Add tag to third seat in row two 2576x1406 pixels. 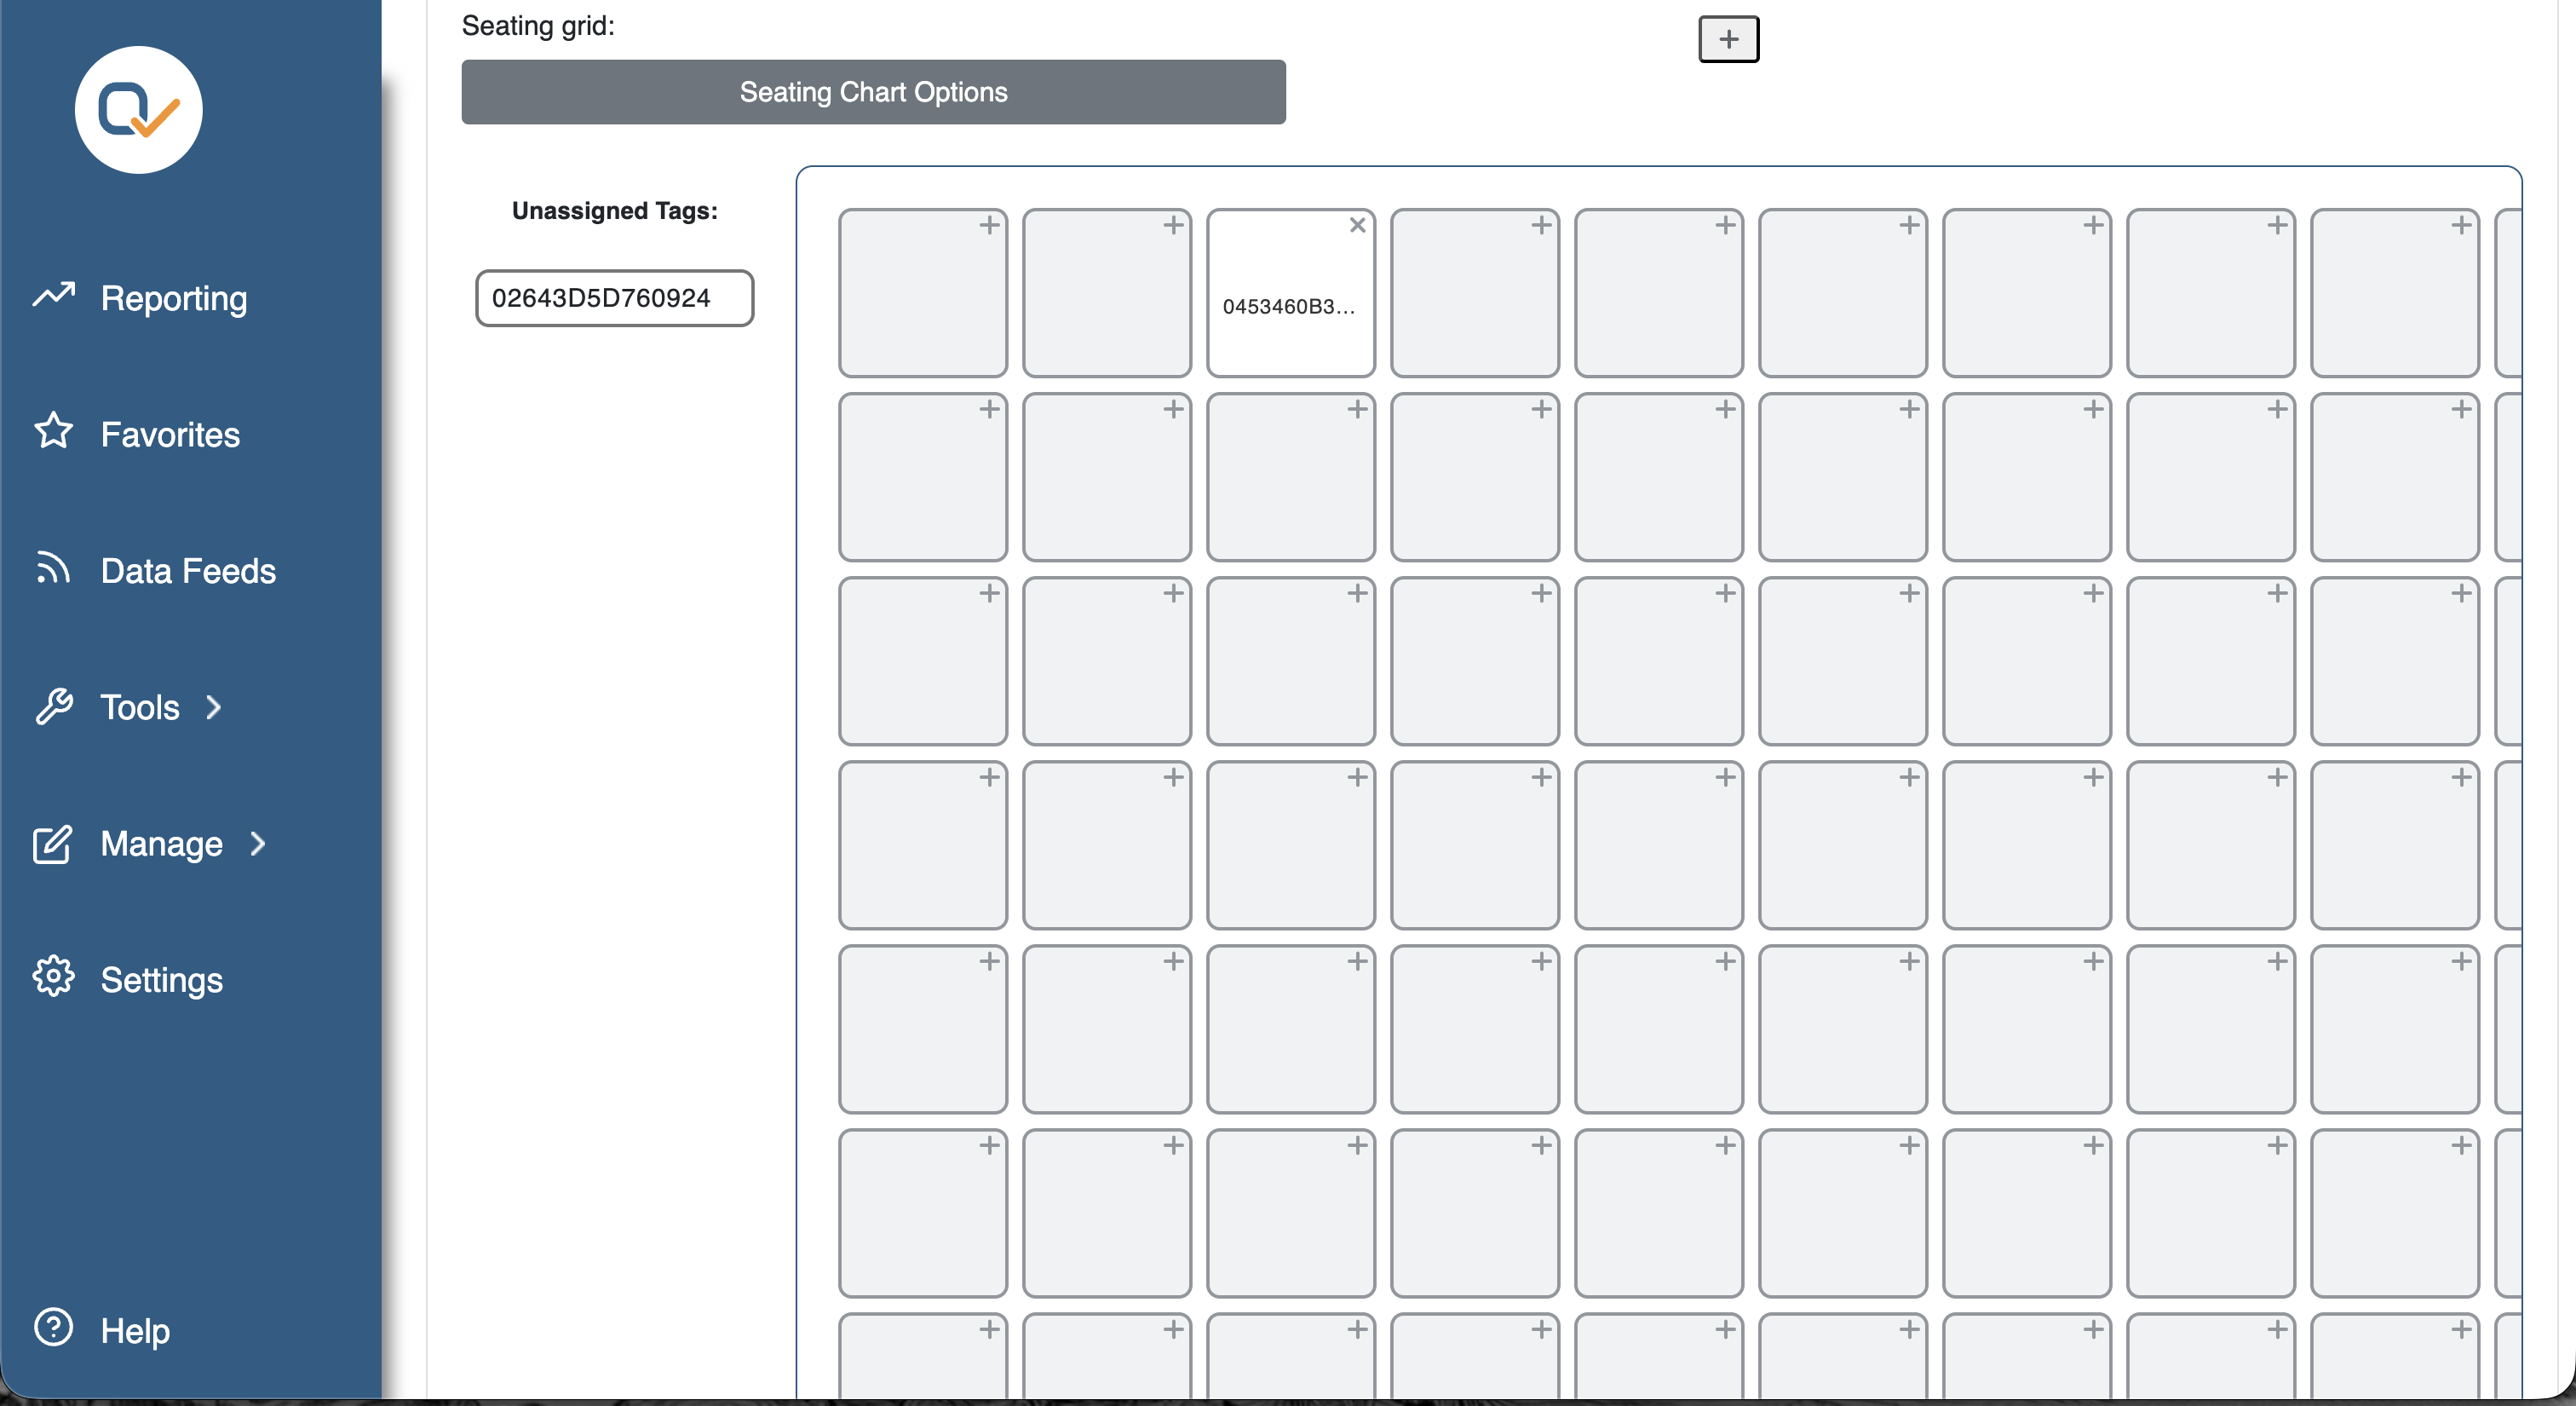tap(1357, 409)
